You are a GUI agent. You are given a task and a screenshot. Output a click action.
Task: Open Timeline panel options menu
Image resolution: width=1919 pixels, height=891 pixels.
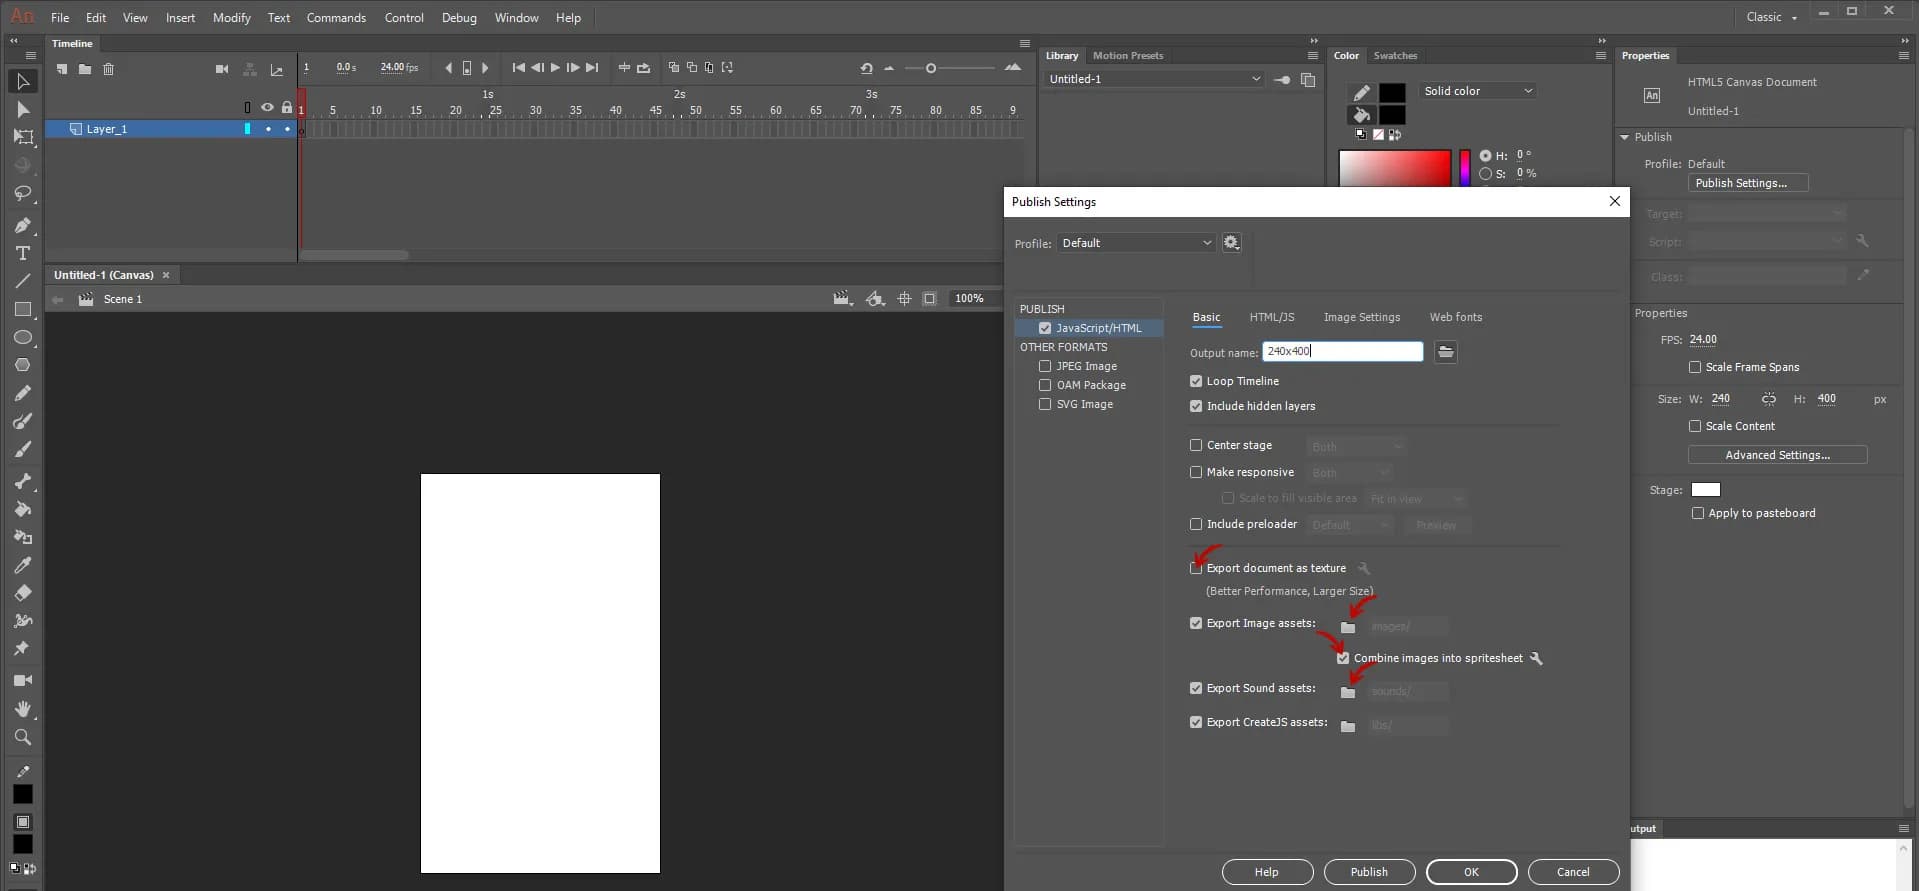point(1024,44)
